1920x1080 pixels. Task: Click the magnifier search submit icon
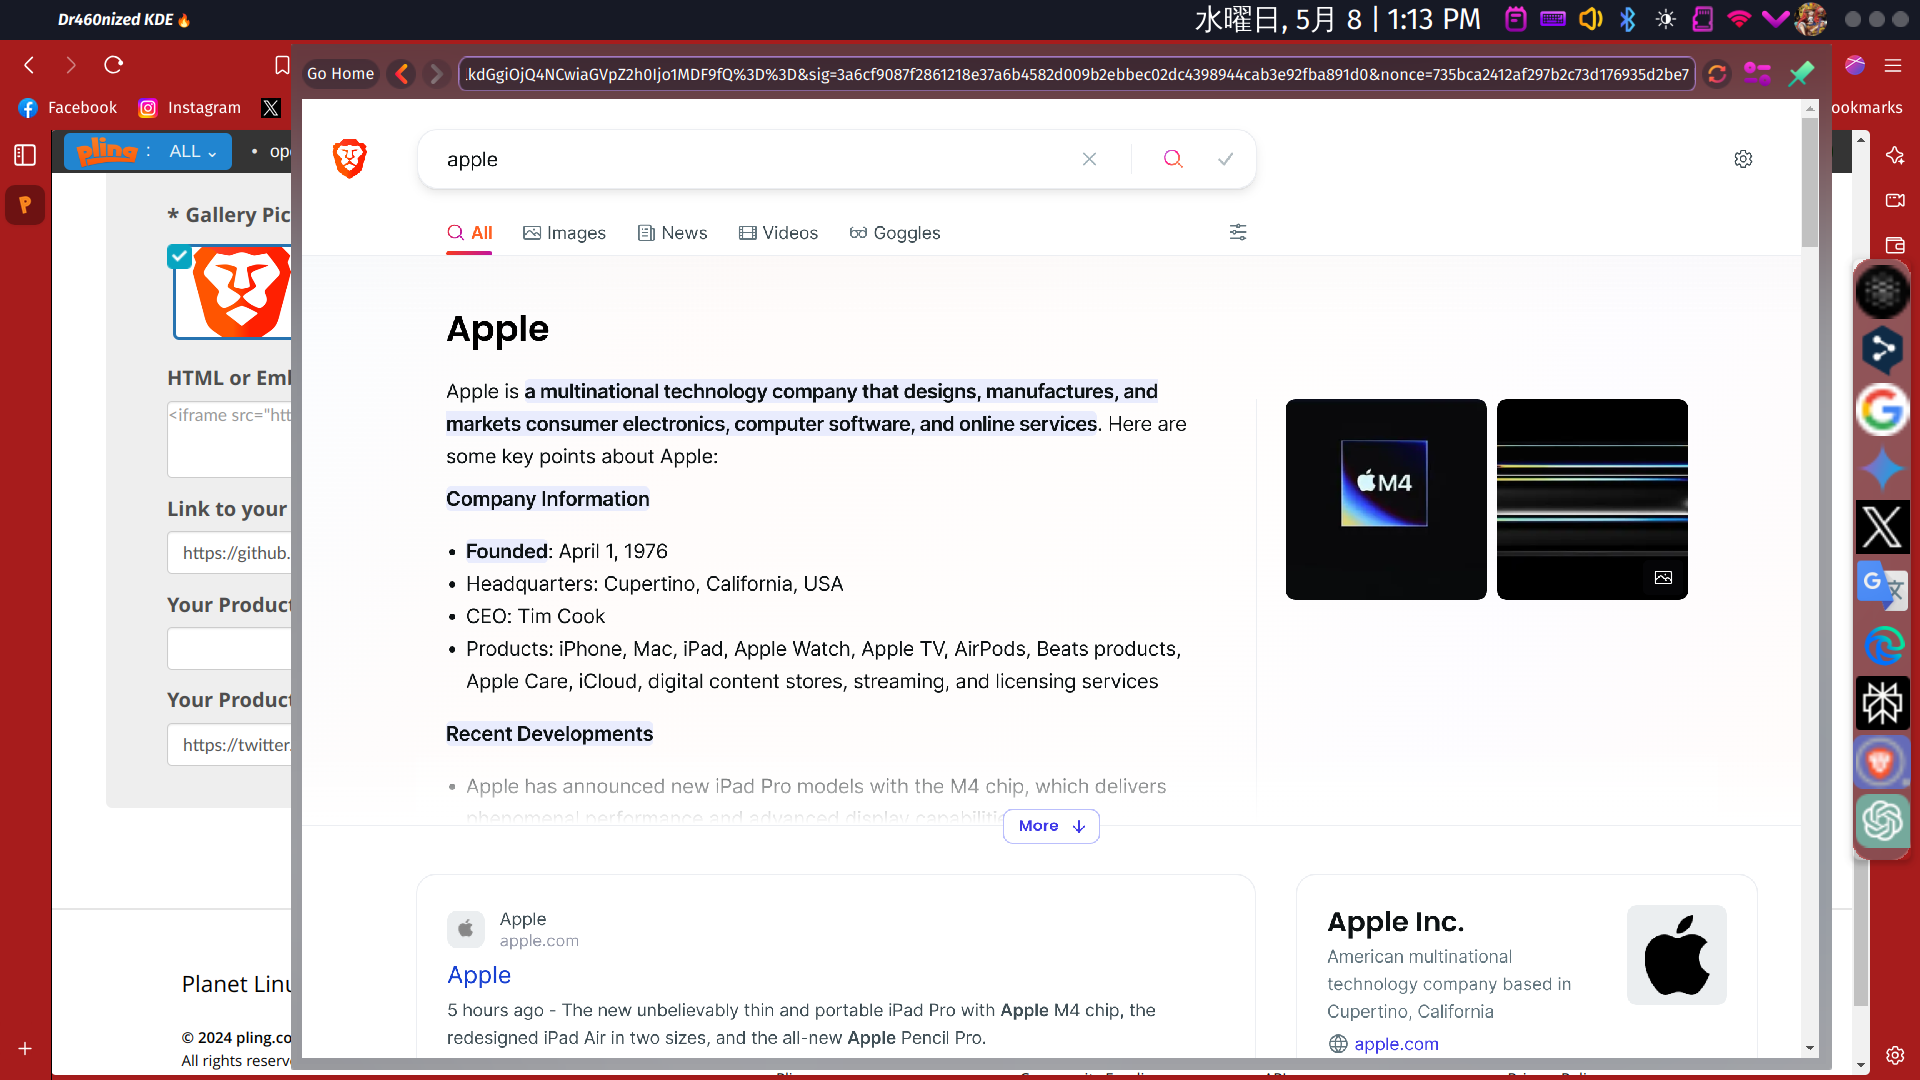click(x=1173, y=159)
